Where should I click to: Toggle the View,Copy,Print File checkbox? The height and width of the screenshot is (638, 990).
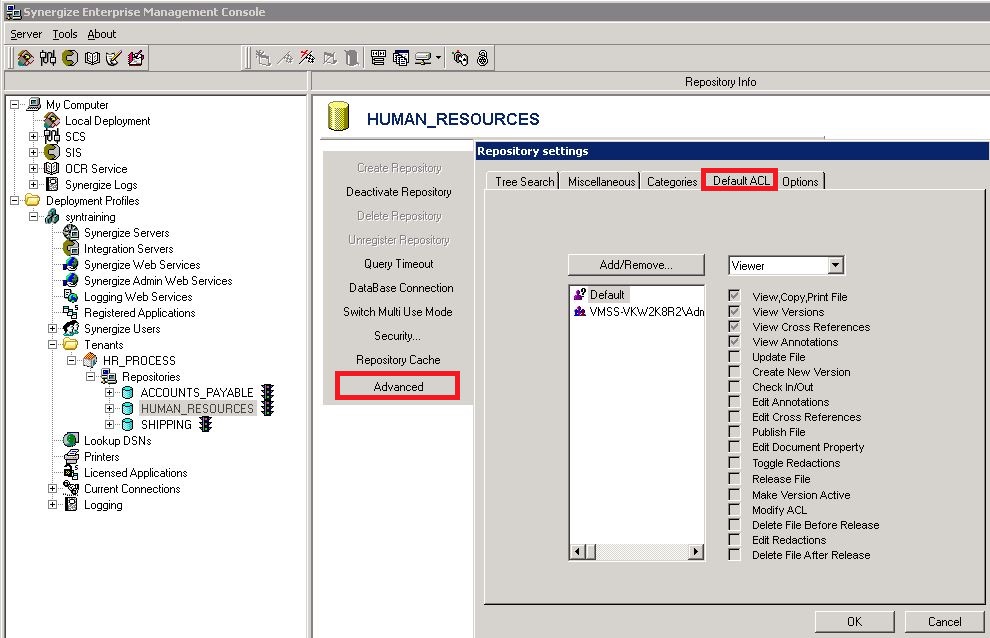[x=734, y=296]
